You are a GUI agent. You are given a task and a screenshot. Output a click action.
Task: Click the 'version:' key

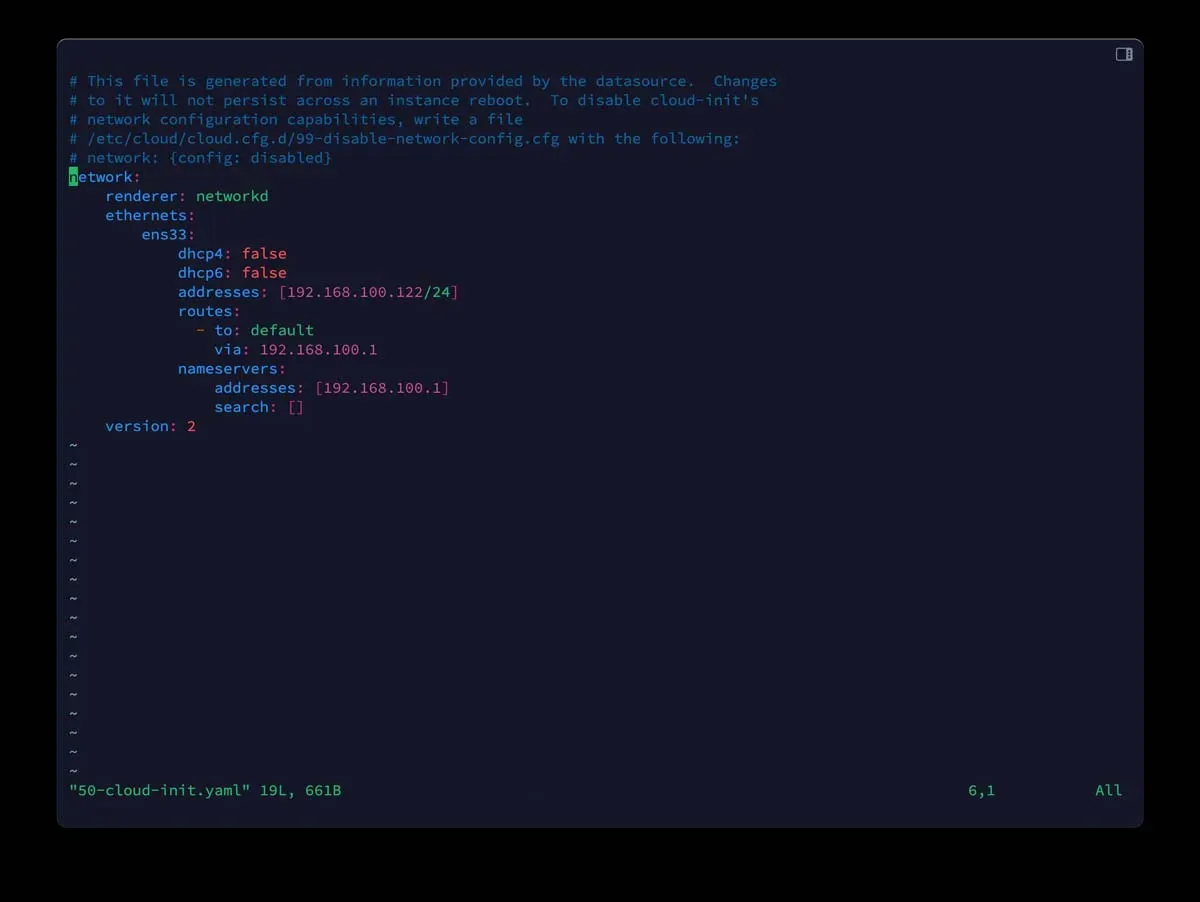click(141, 426)
